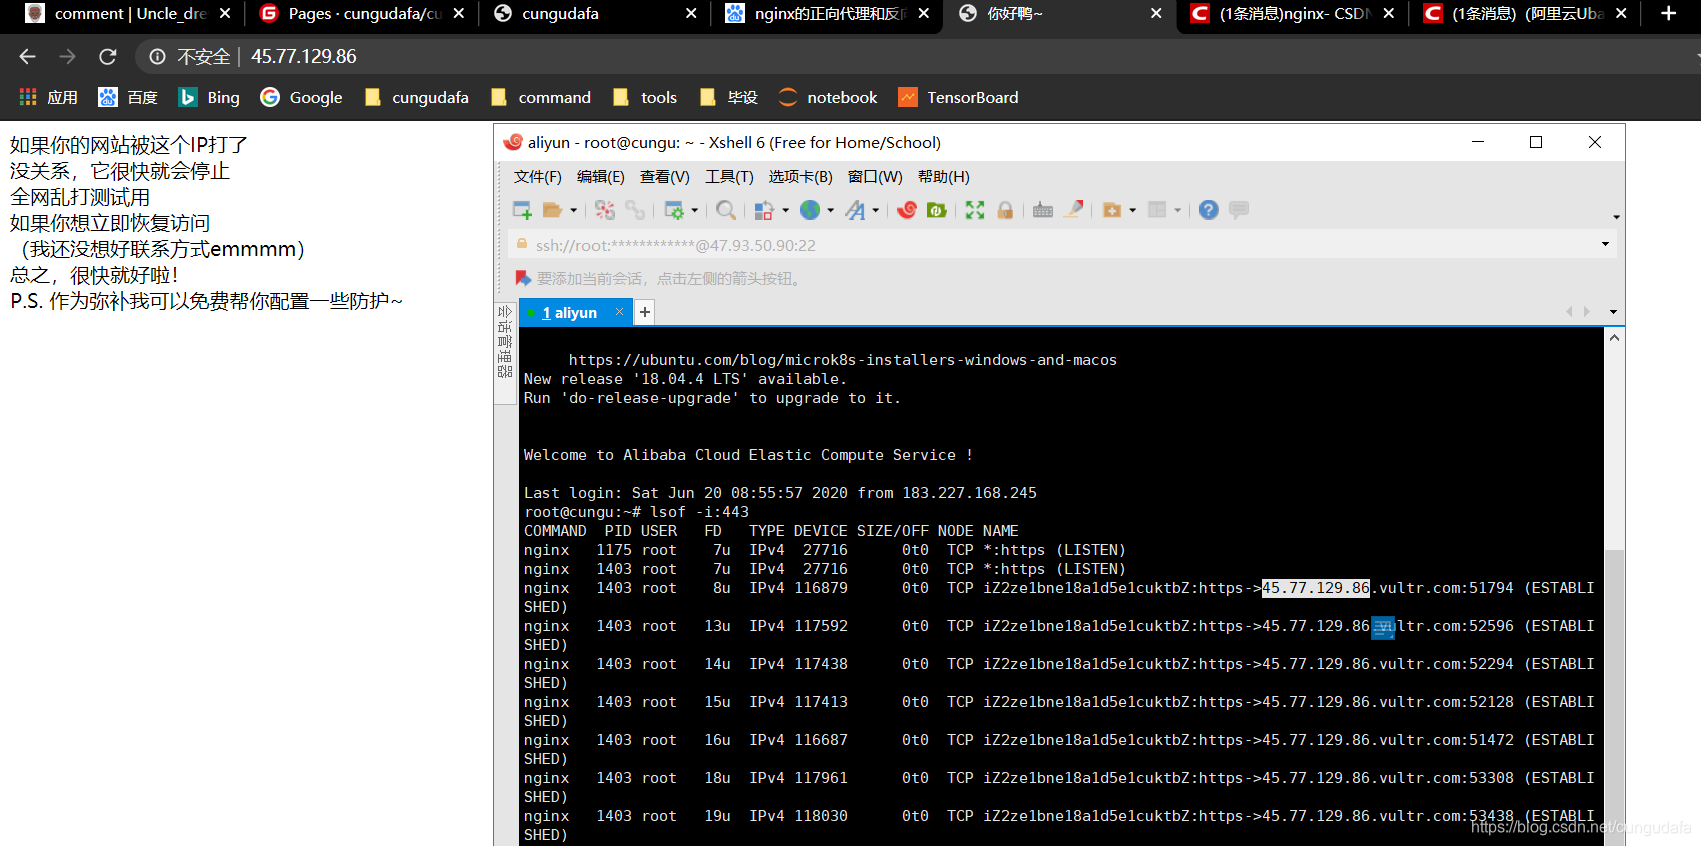Click the Color Scheme icon in Xshell toolbar
This screenshot has width=1701, height=846.
coord(764,210)
